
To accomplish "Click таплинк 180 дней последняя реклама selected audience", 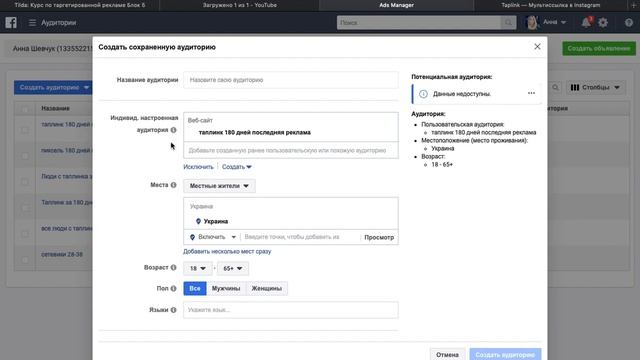I will point(255,132).
